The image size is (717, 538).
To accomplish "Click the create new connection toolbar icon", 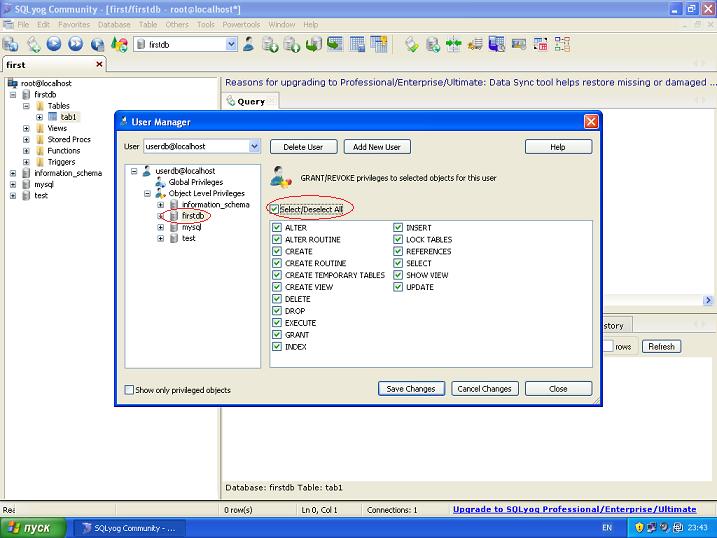I will (x=10, y=44).
